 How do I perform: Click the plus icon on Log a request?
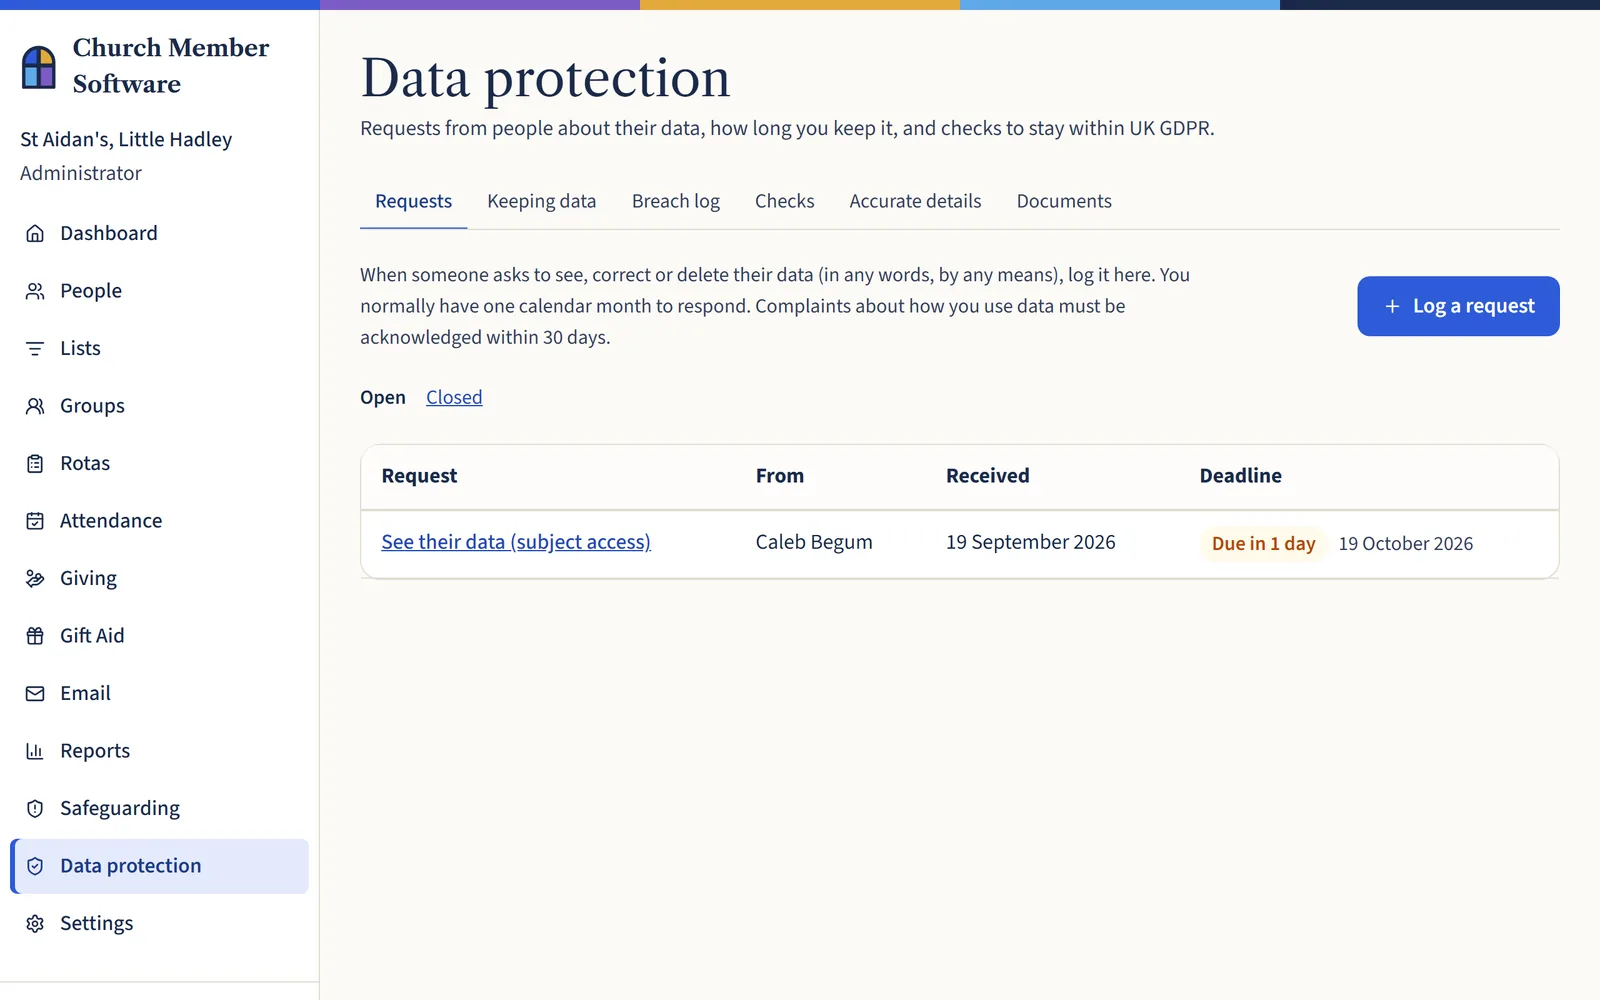(1392, 306)
